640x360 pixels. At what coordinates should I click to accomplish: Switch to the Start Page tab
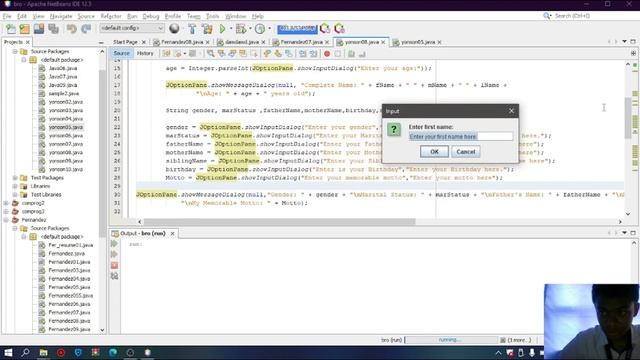click(x=125, y=42)
